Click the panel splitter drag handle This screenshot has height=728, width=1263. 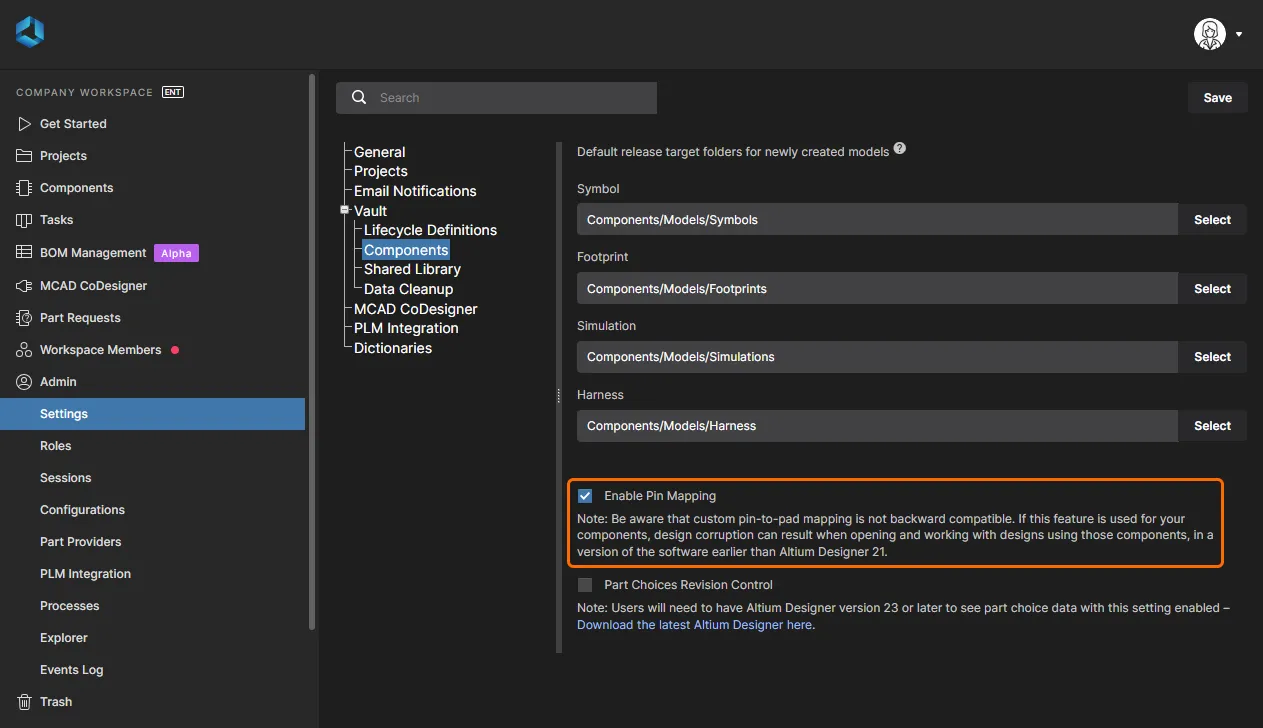[x=558, y=396]
